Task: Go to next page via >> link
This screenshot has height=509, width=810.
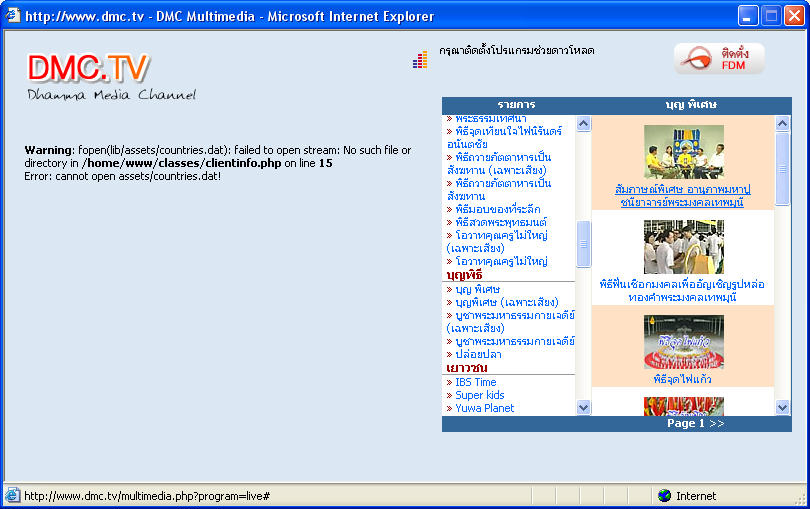Action: click(717, 424)
